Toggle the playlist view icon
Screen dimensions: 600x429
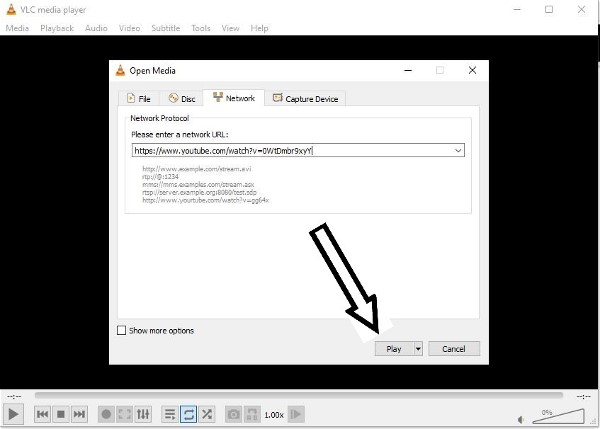click(x=170, y=414)
